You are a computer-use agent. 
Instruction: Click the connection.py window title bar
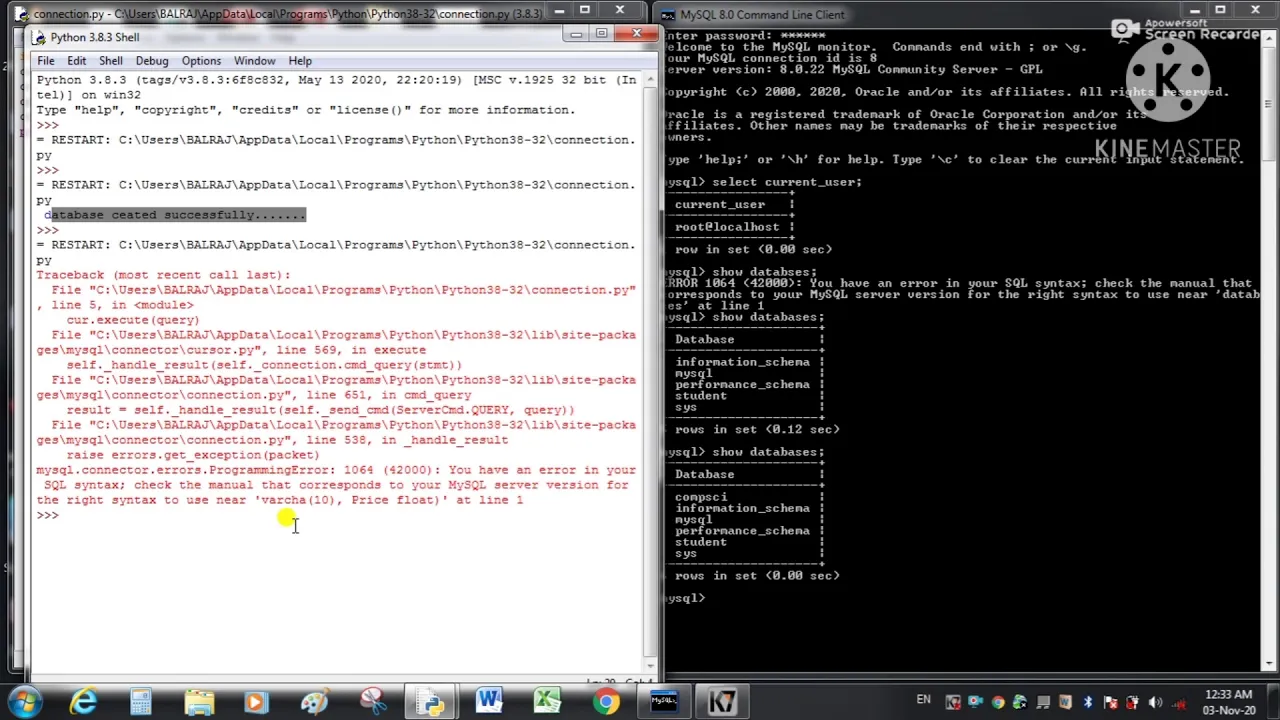point(290,13)
